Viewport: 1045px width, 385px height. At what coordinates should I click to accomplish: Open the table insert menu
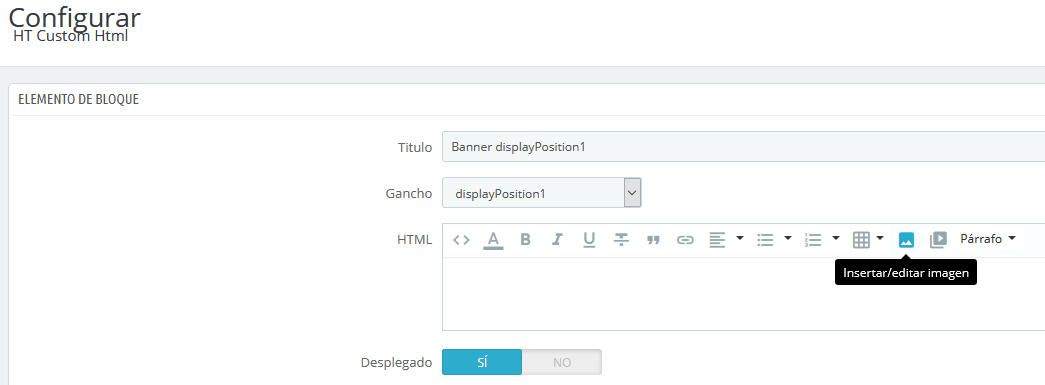coord(868,240)
